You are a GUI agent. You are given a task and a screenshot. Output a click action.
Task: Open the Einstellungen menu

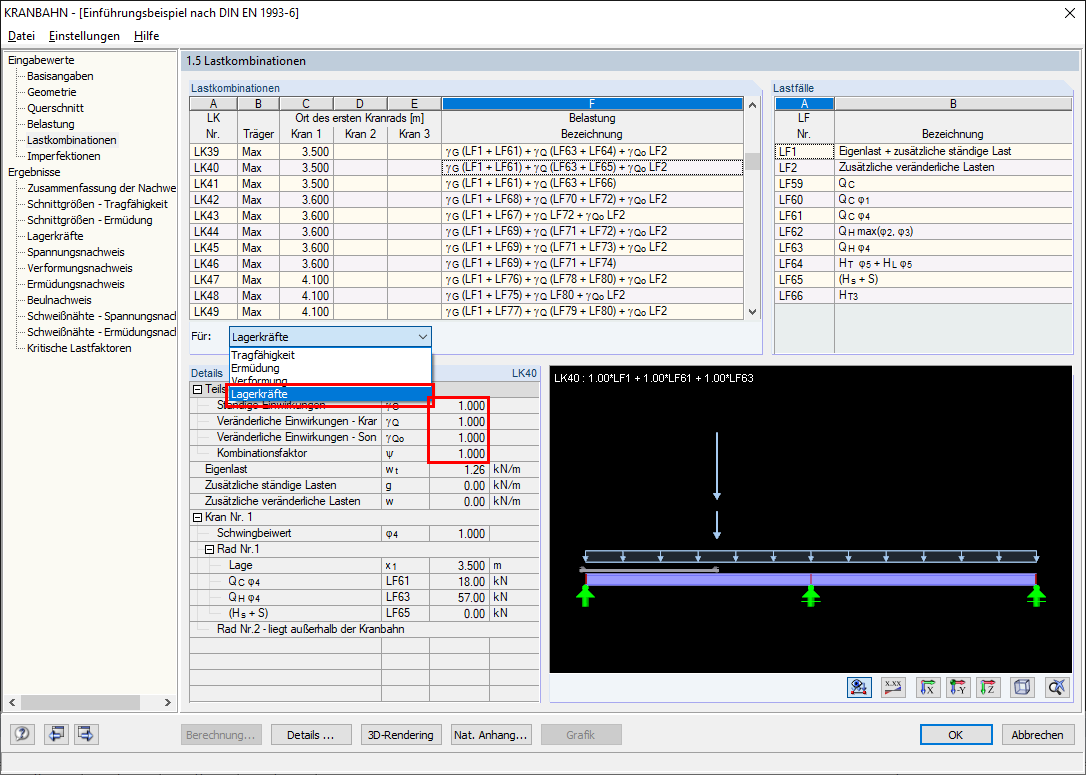pos(84,36)
